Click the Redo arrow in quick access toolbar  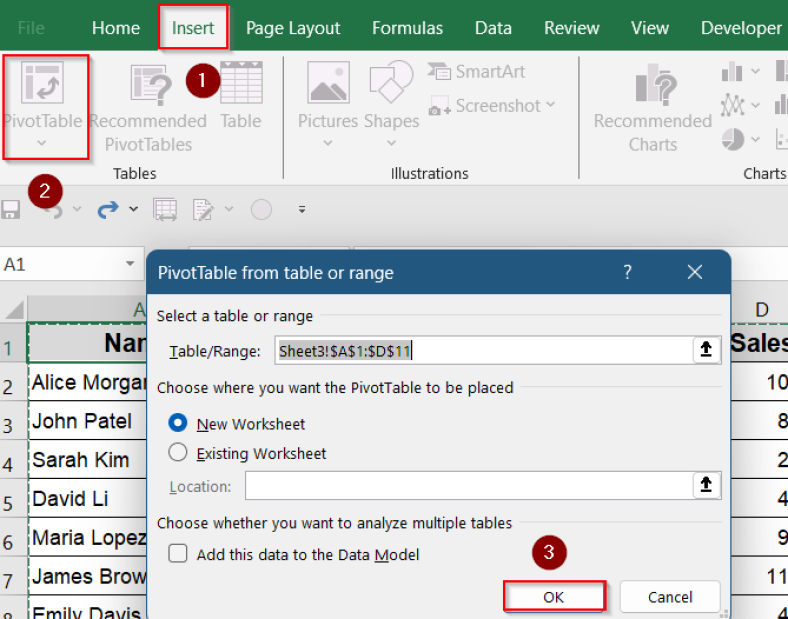tap(107, 210)
